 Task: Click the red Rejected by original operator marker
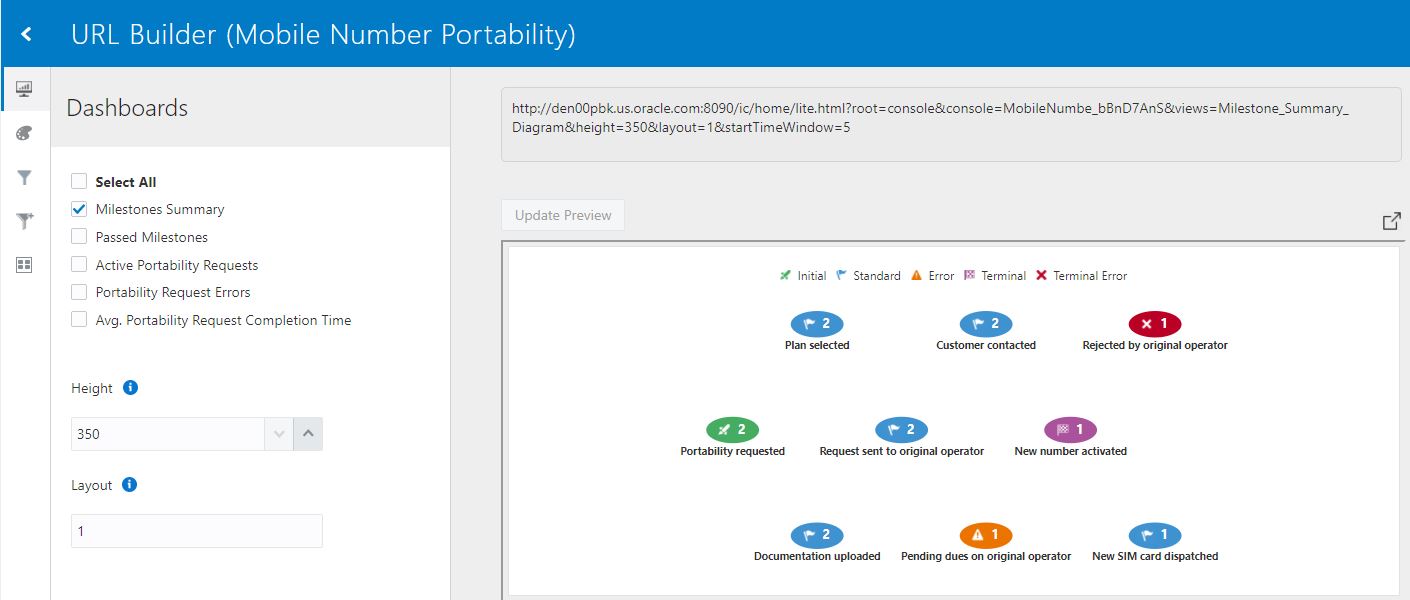pos(1154,323)
